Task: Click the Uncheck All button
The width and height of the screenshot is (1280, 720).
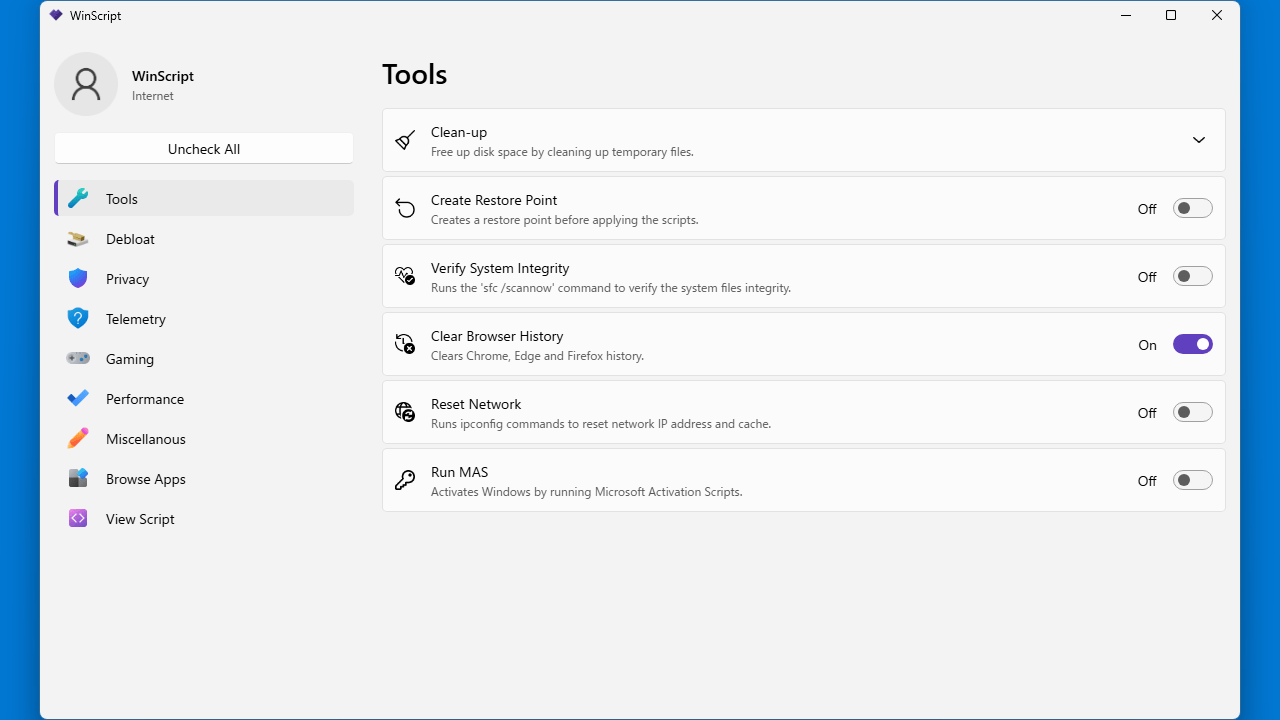Action: click(x=204, y=148)
